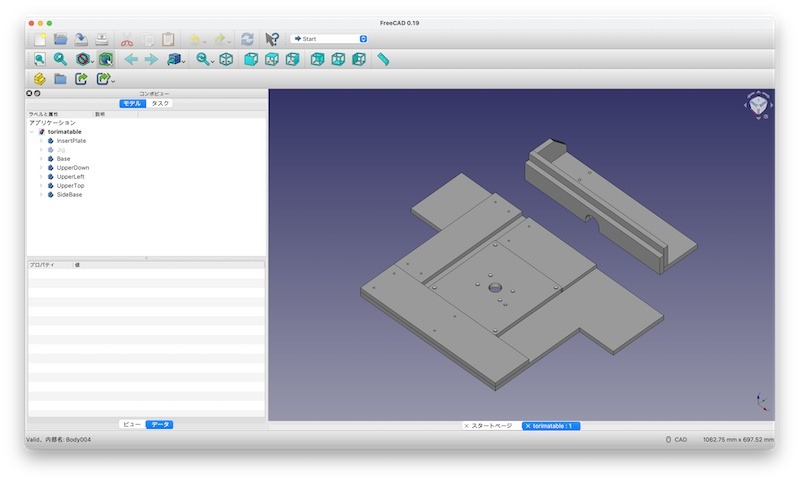Select the スタートページ document tab
800x482 pixels.
pos(491,426)
